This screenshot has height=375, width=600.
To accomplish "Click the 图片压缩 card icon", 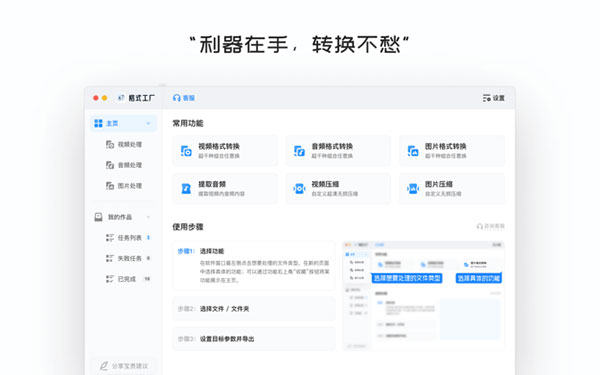I will [413, 189].
